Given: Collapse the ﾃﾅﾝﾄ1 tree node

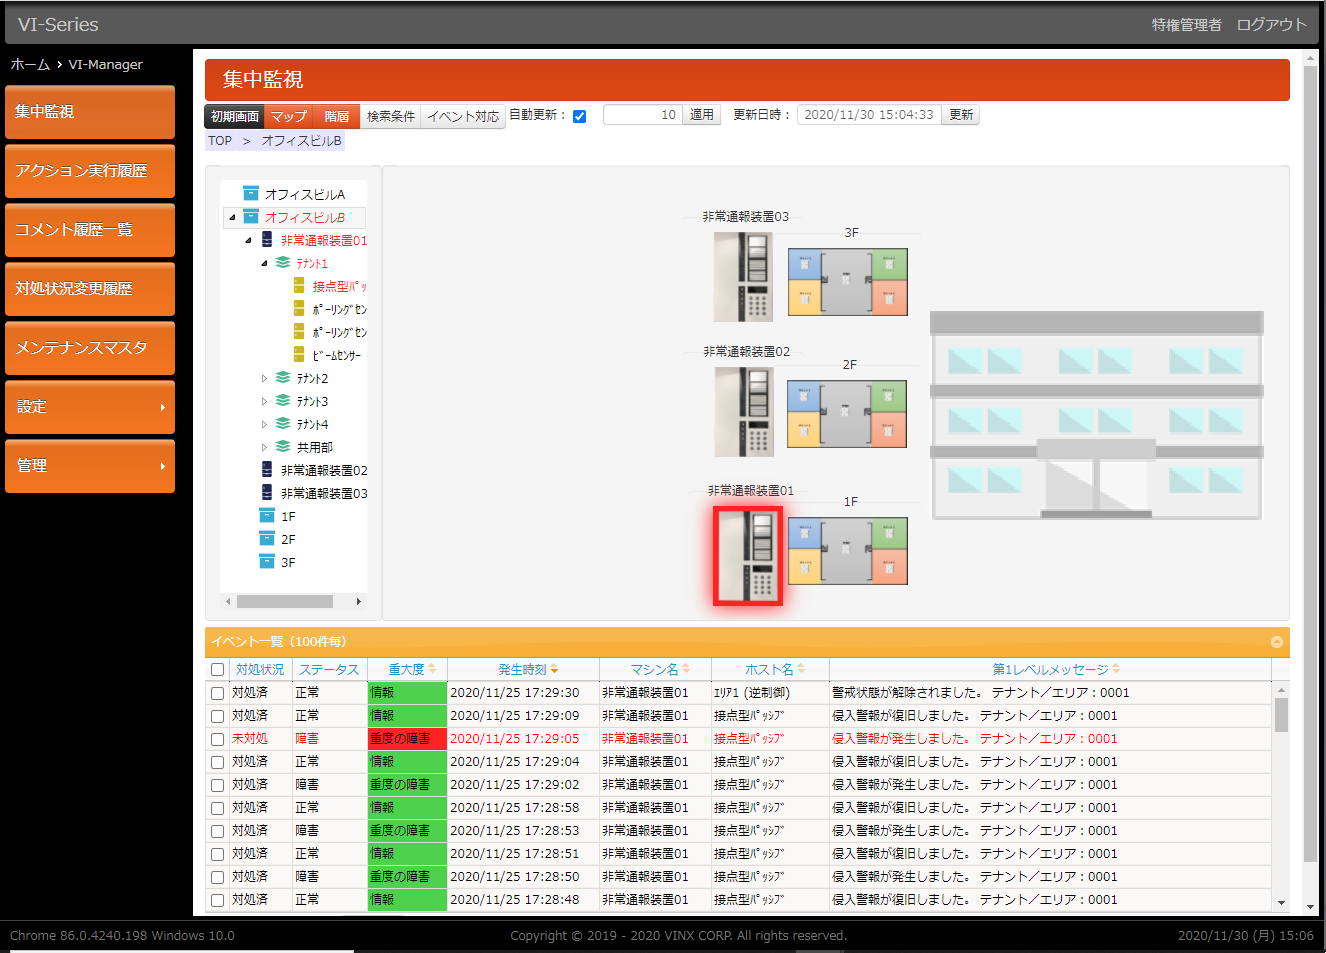Looking at the screenshot, I should [x=264, y=263].
